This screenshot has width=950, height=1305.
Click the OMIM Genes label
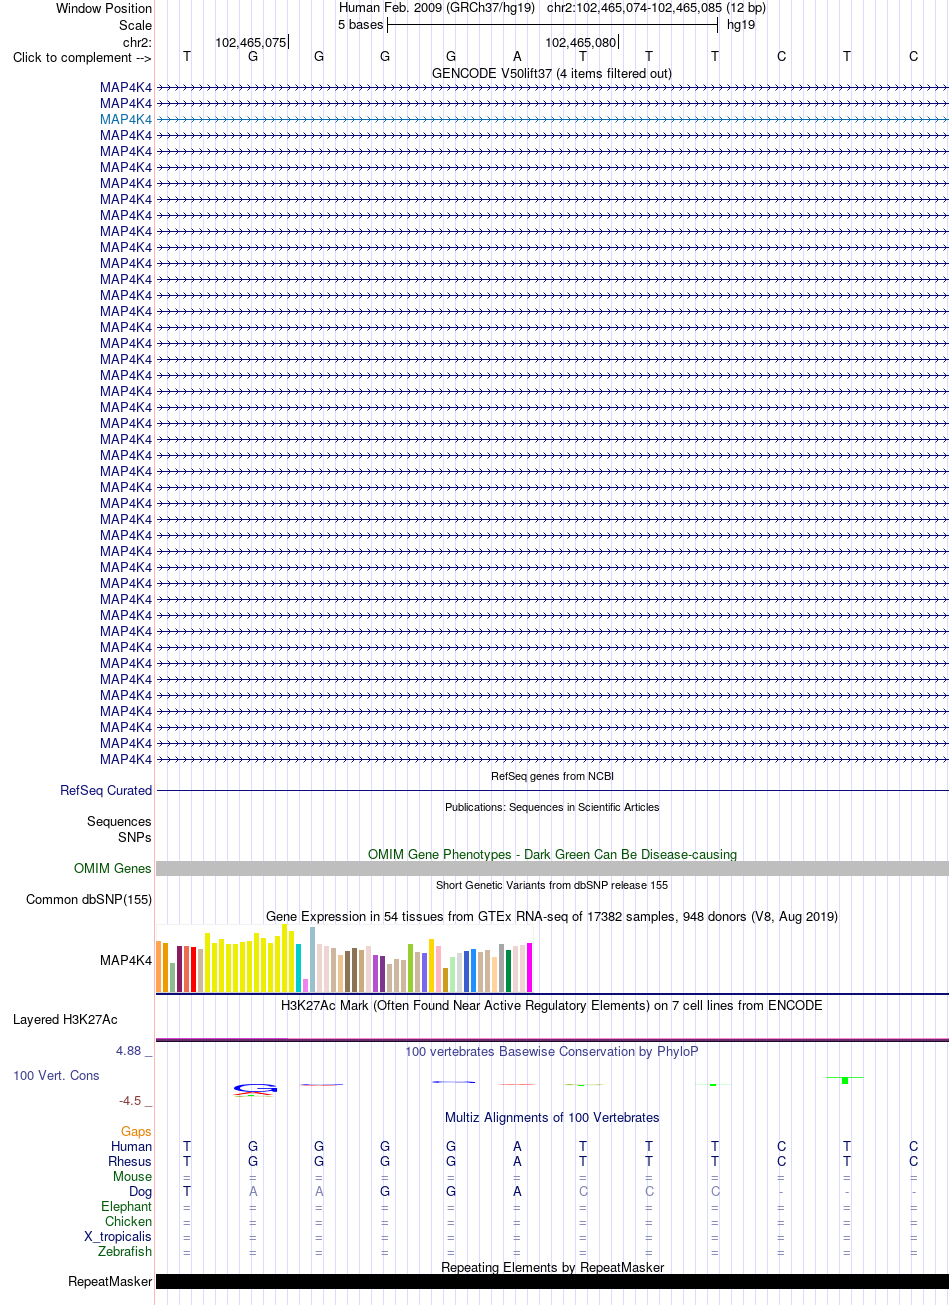click(x=113, y=869)
